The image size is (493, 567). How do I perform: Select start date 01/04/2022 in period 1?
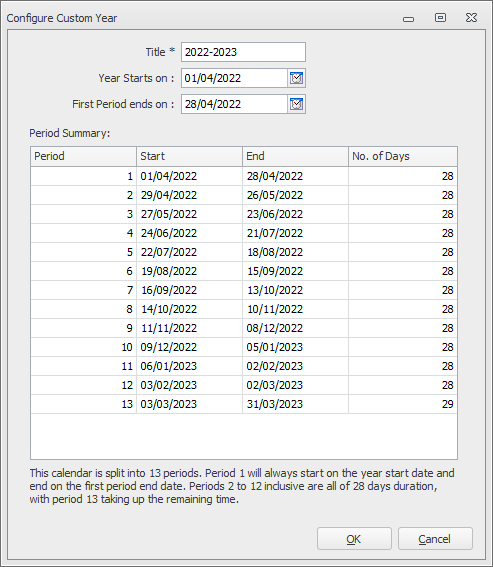click(x=190, y=176)
